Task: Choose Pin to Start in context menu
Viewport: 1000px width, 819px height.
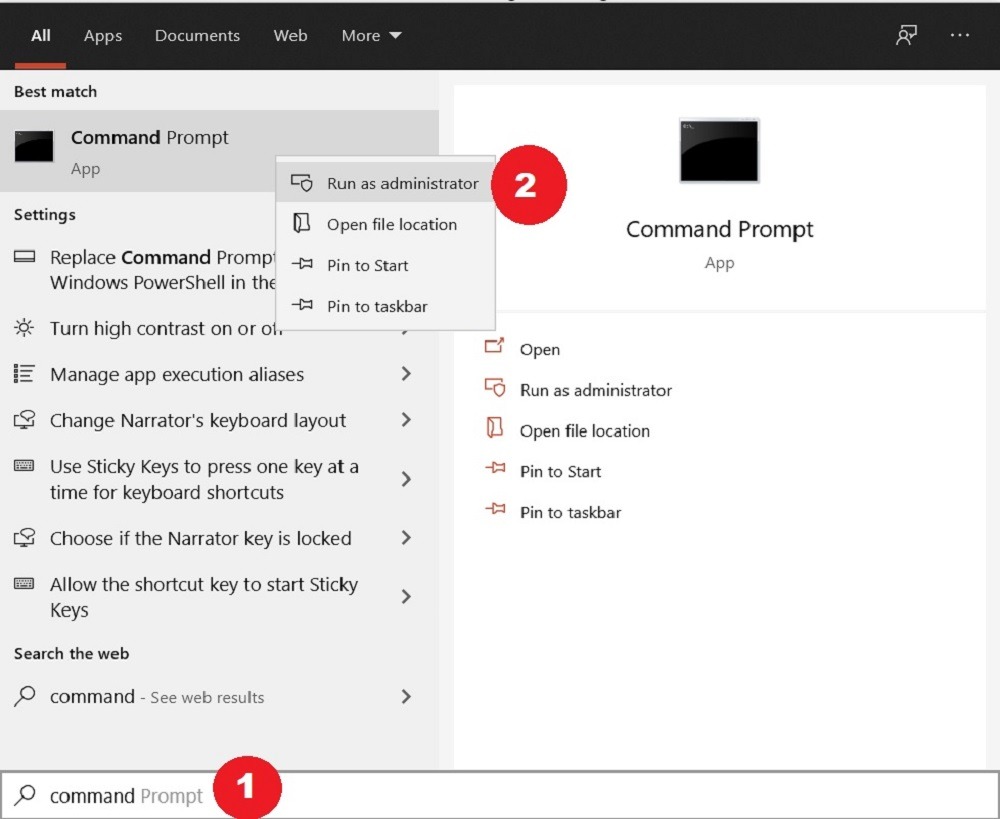Action: (367, 265)
